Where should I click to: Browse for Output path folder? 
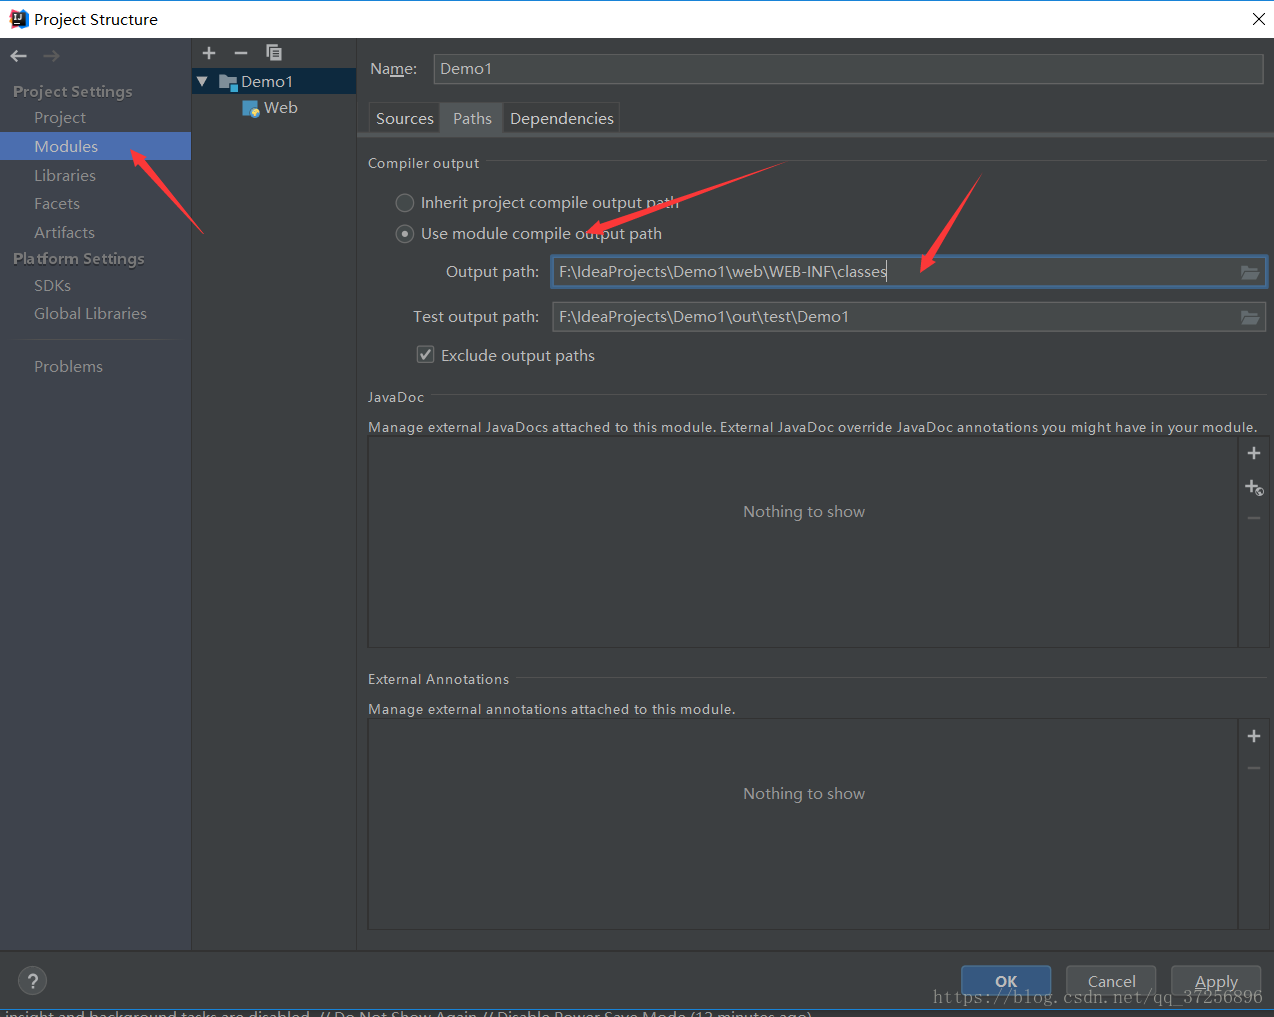point(1250,272)
